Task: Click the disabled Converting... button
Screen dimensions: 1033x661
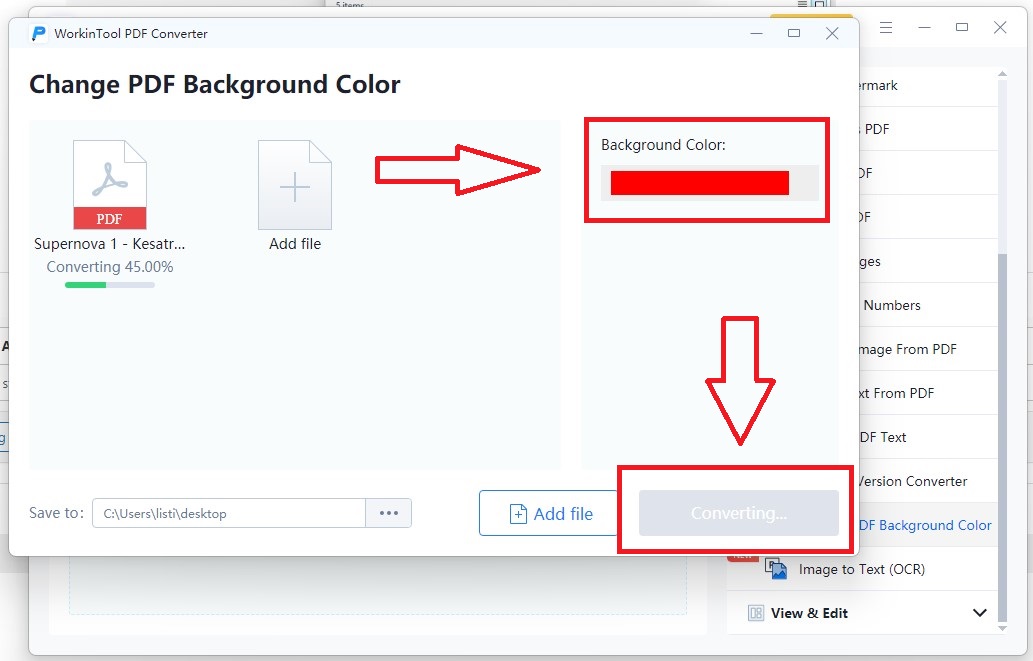Action: pyautogui.click(x=739, y=513)
